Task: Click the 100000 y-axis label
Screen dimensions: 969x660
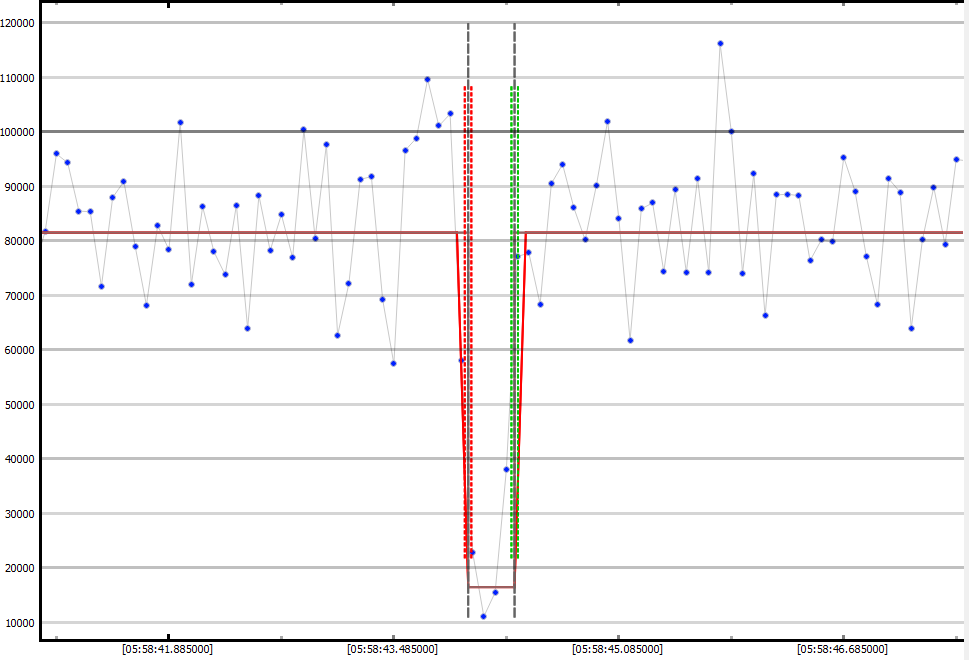Action: click(18, 132)
